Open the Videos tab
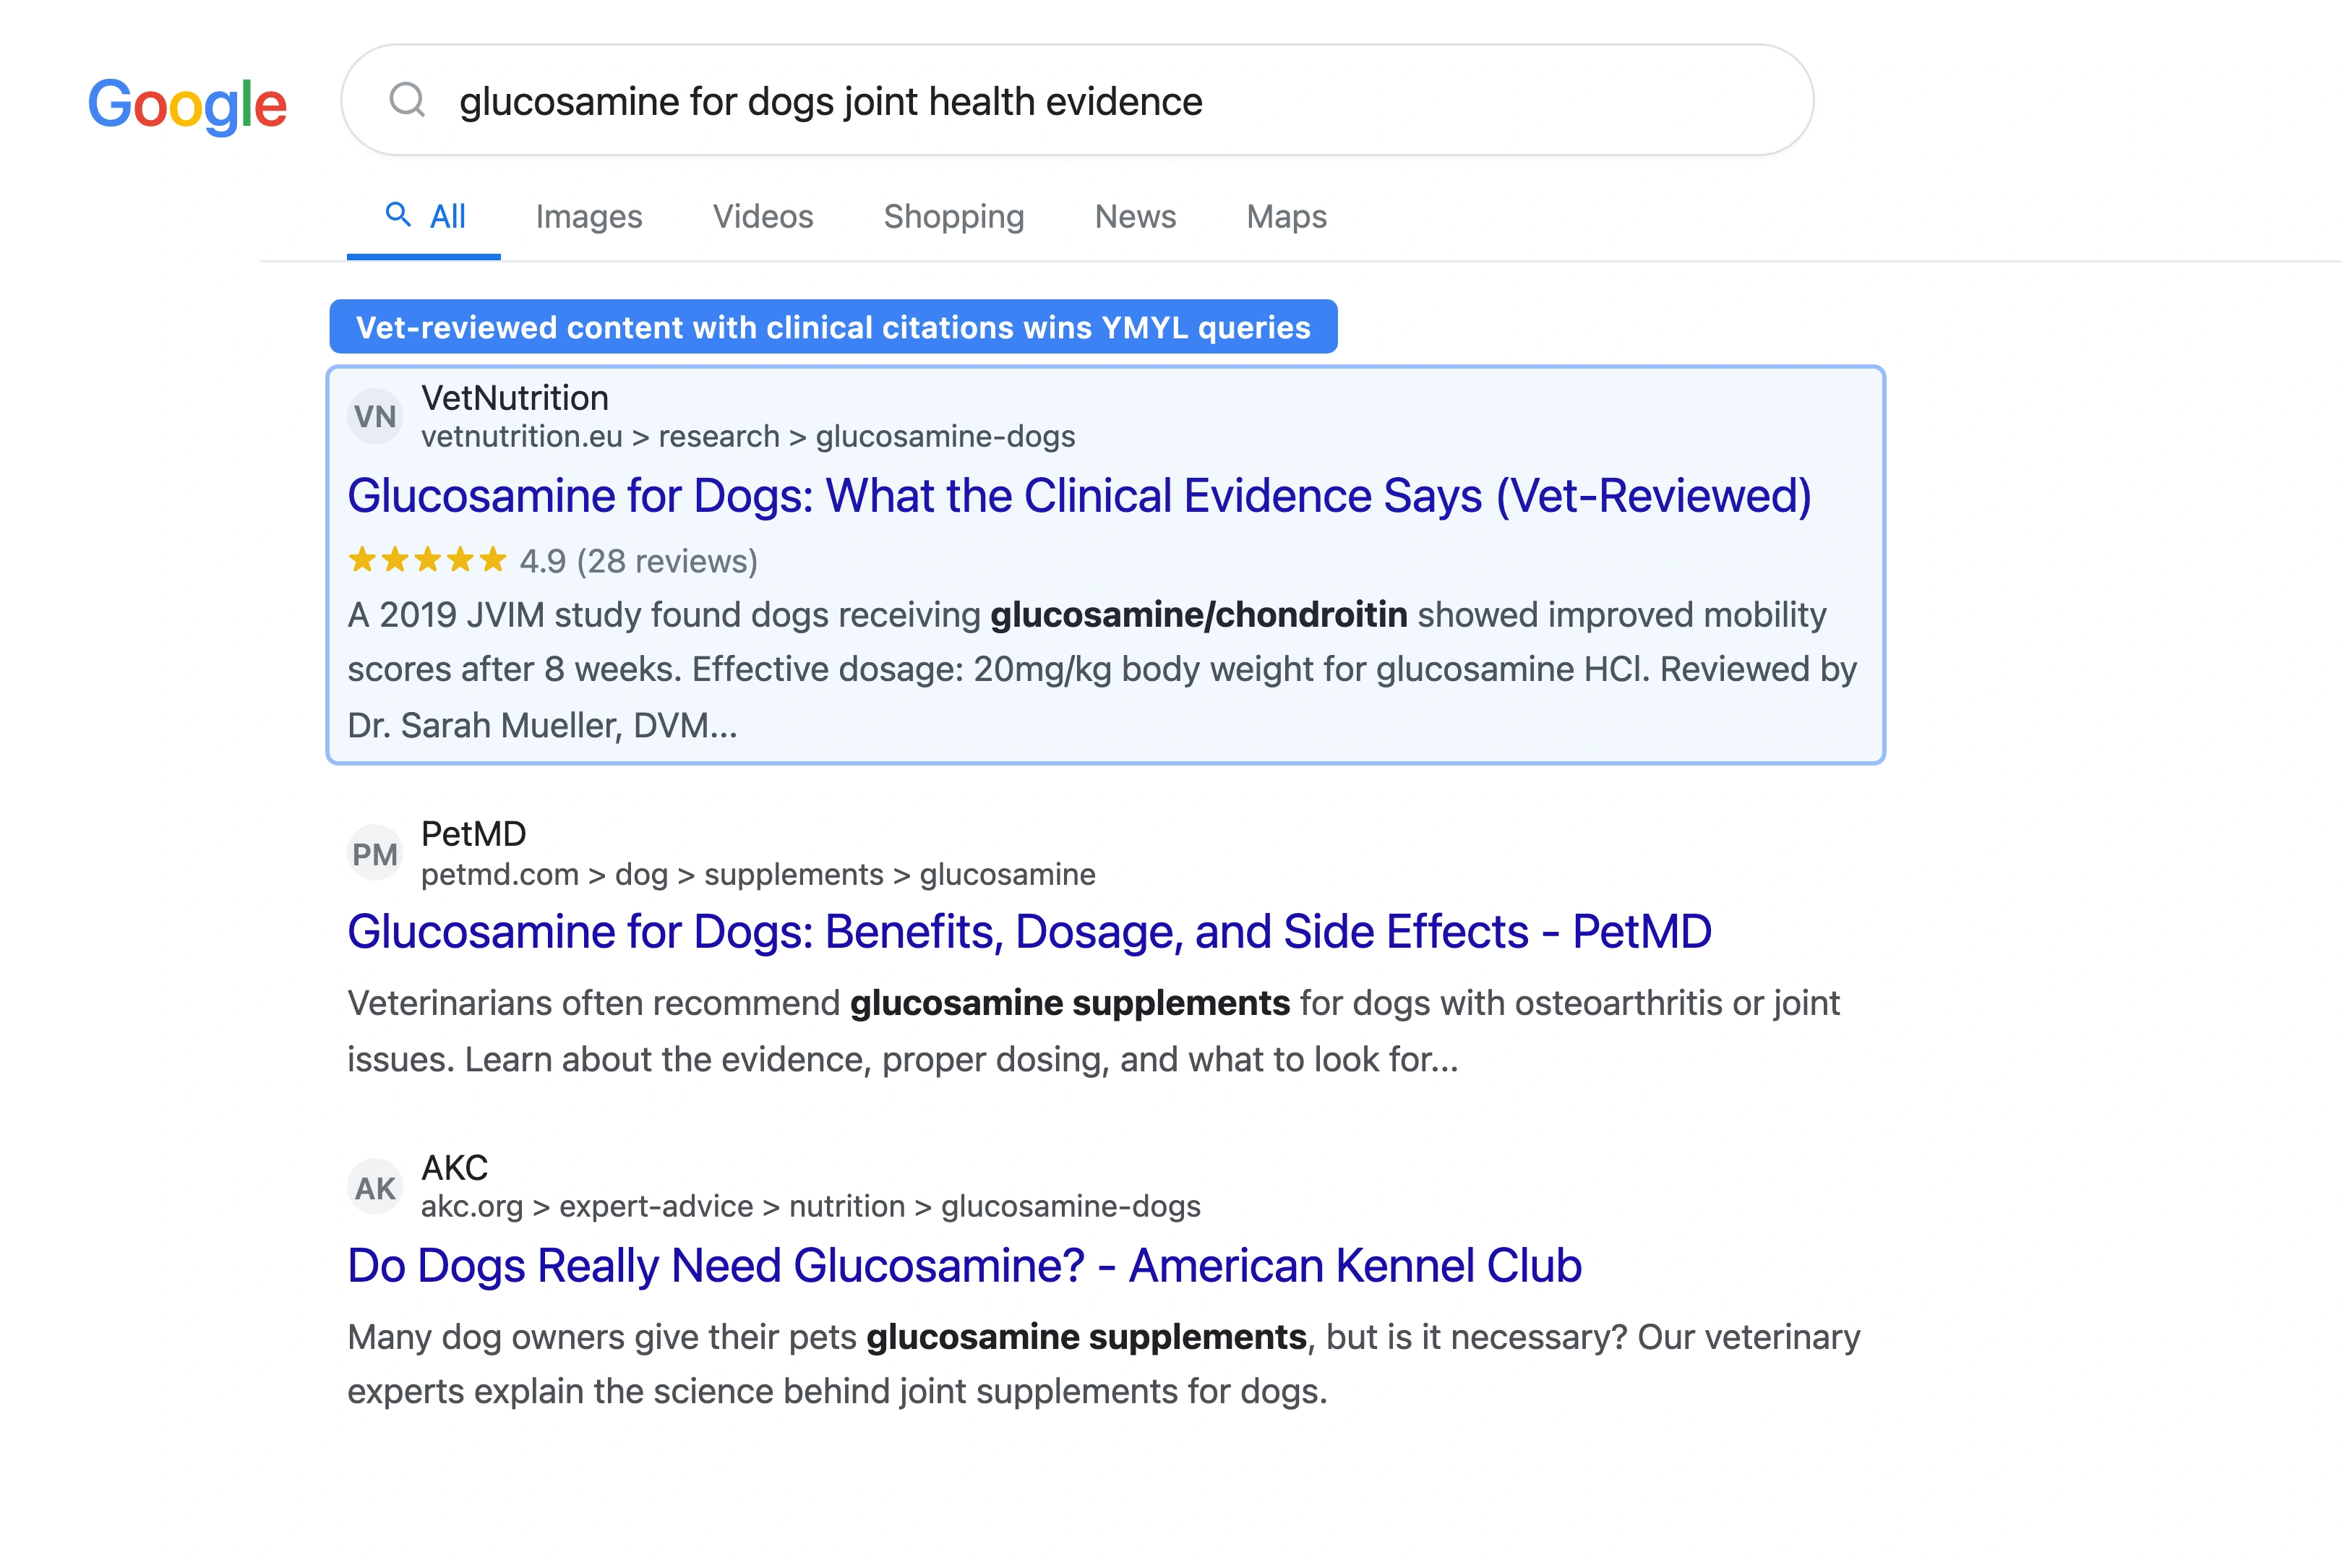Image resolution: width=2342 pixels, height=1568 pixels. (x=762, y=216)
